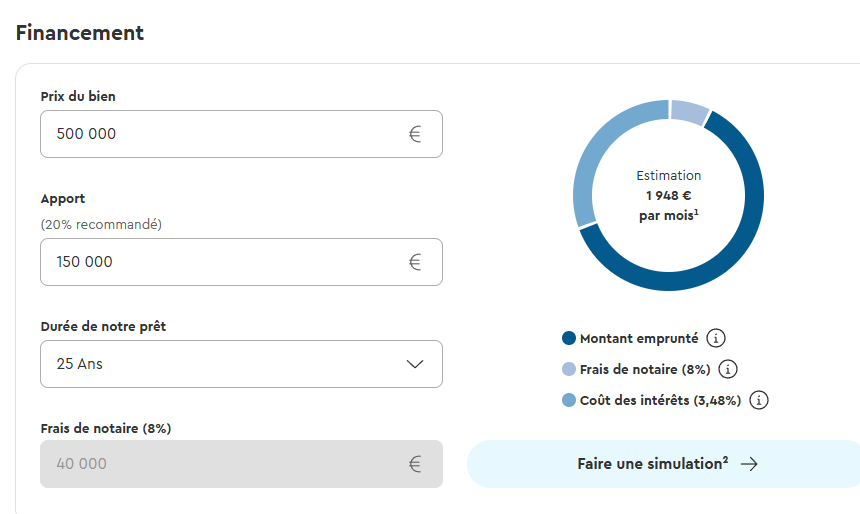Click medium blue Coût des intérêts legend dot

(570, 400)
